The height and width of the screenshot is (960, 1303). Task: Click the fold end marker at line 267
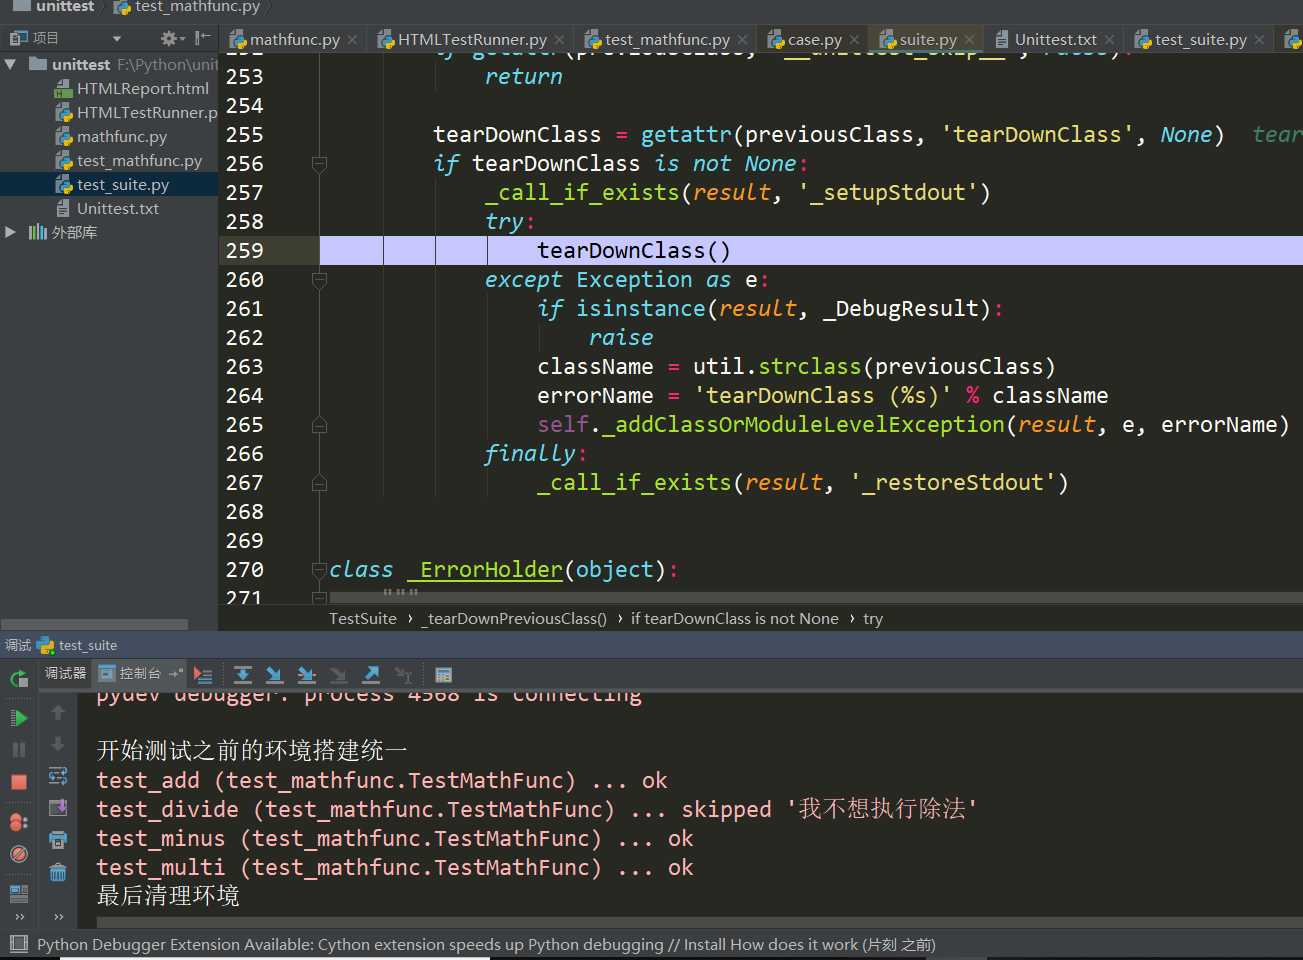(x=319, y=483)
